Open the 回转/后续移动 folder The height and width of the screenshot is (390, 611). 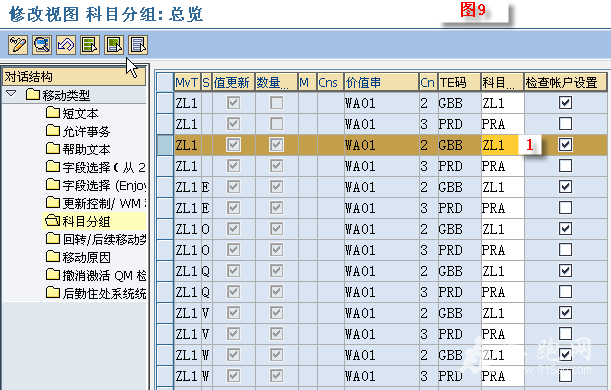(x=95, y=239)
